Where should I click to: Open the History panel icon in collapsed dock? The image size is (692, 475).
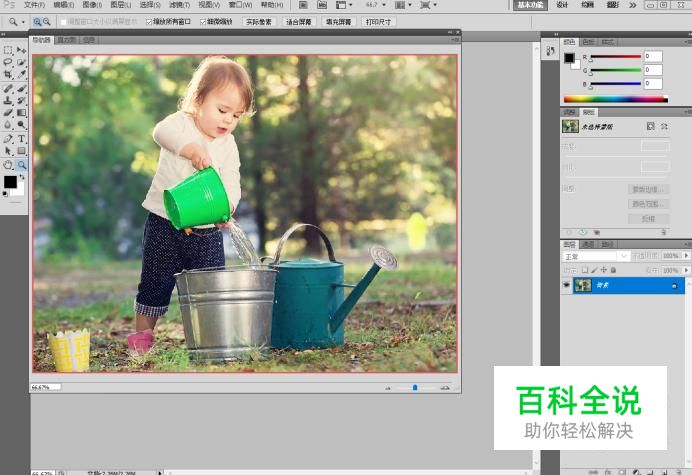click(x=550, y=51)
